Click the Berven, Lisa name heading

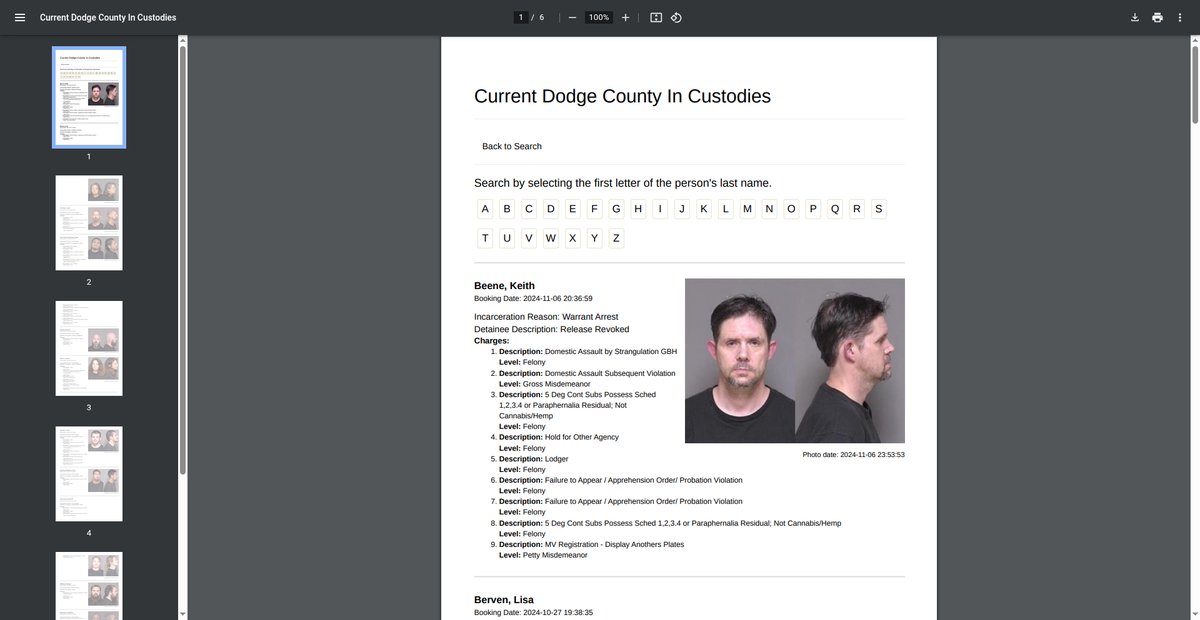click(504, 600)
